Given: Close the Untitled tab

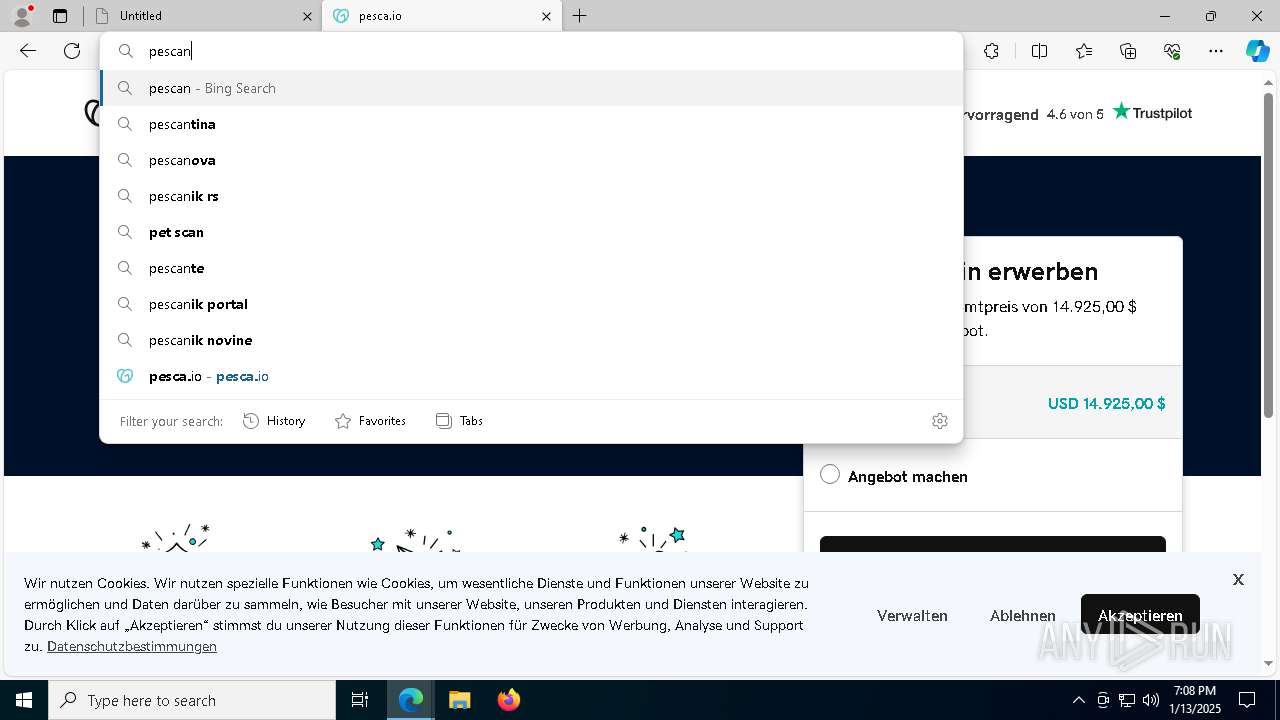Looking at the screenshot, I should coord(307,16).
